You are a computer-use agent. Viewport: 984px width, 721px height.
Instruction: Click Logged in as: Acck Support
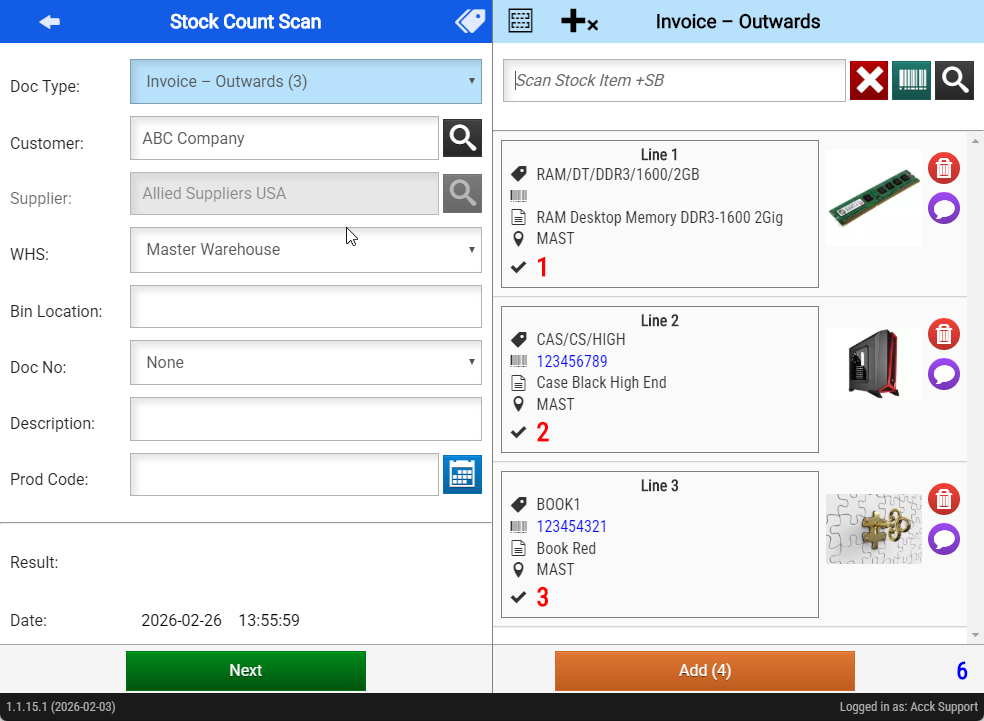coord(909,707)
